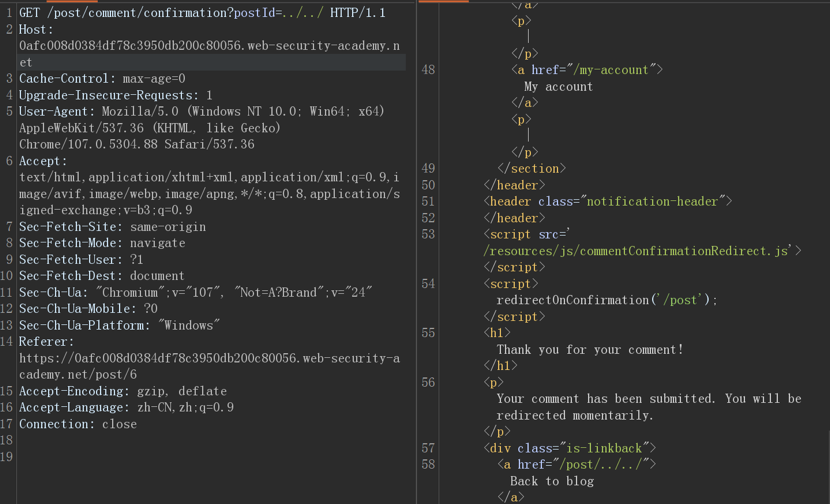Click response line number 48
The width and height of the screenshot is (830, 504).
click(x=428, y=70)
